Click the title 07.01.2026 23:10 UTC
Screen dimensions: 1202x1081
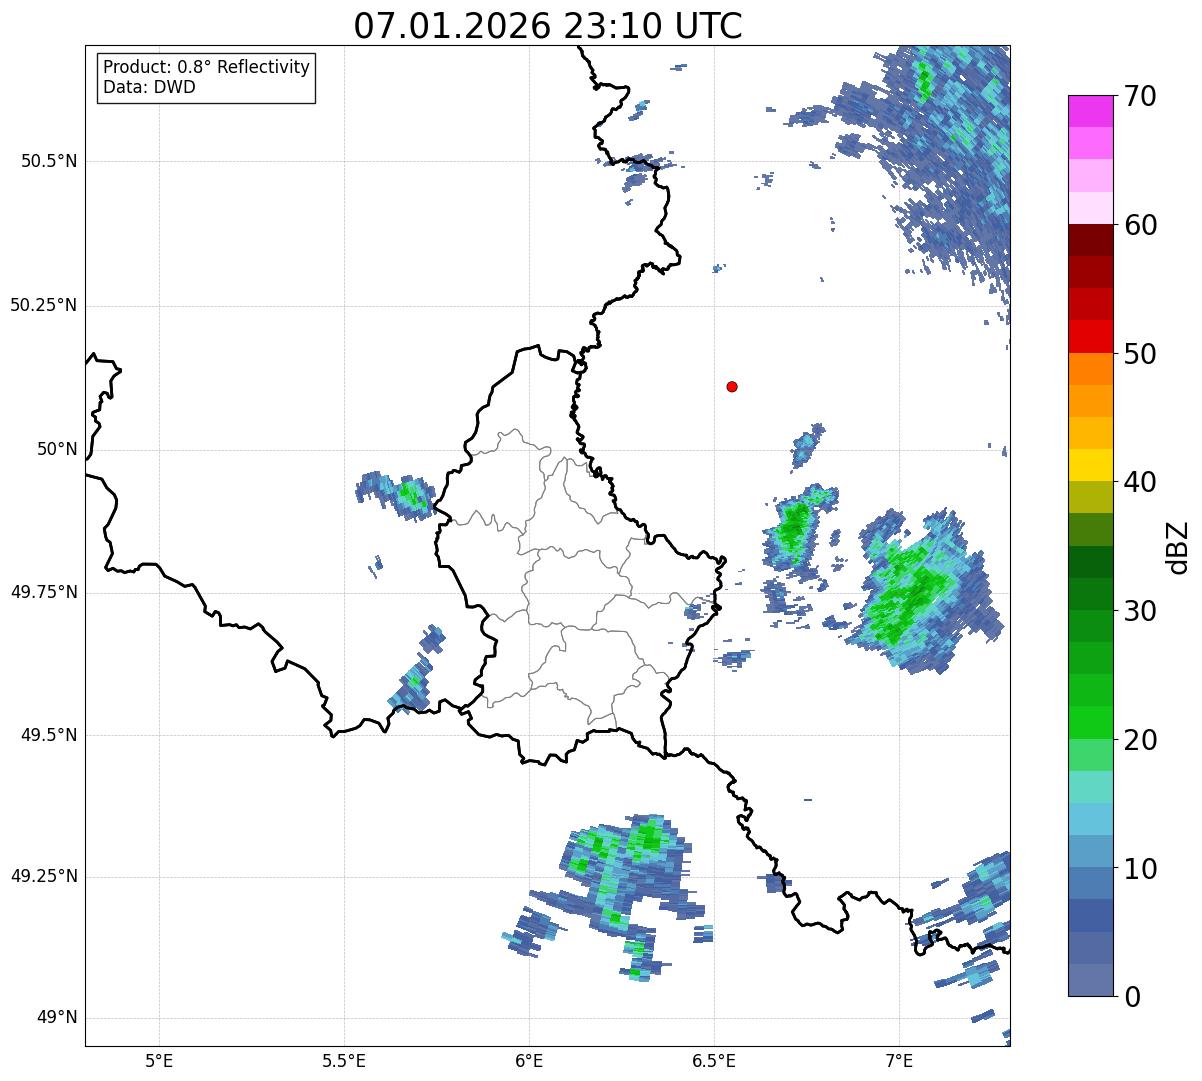pyautogui.click(x=548, y=26)
